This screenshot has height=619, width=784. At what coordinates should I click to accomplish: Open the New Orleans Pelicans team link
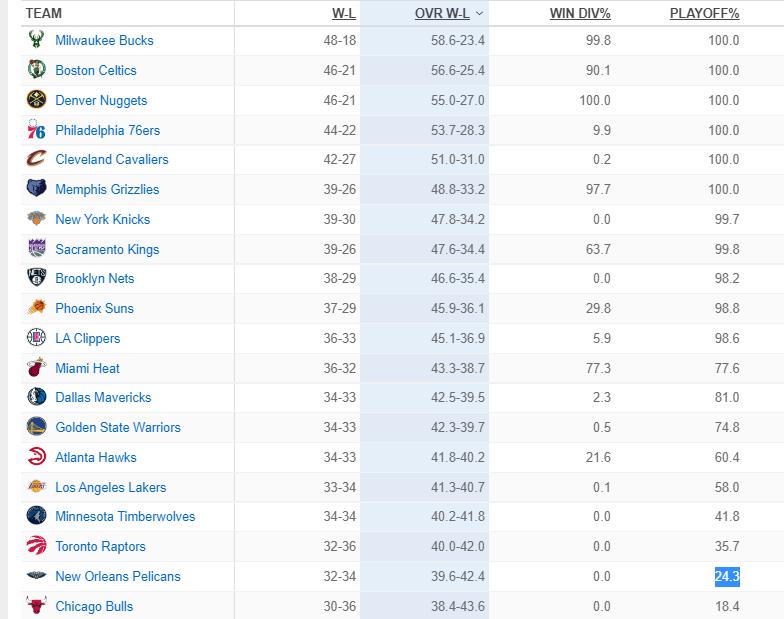118,576
